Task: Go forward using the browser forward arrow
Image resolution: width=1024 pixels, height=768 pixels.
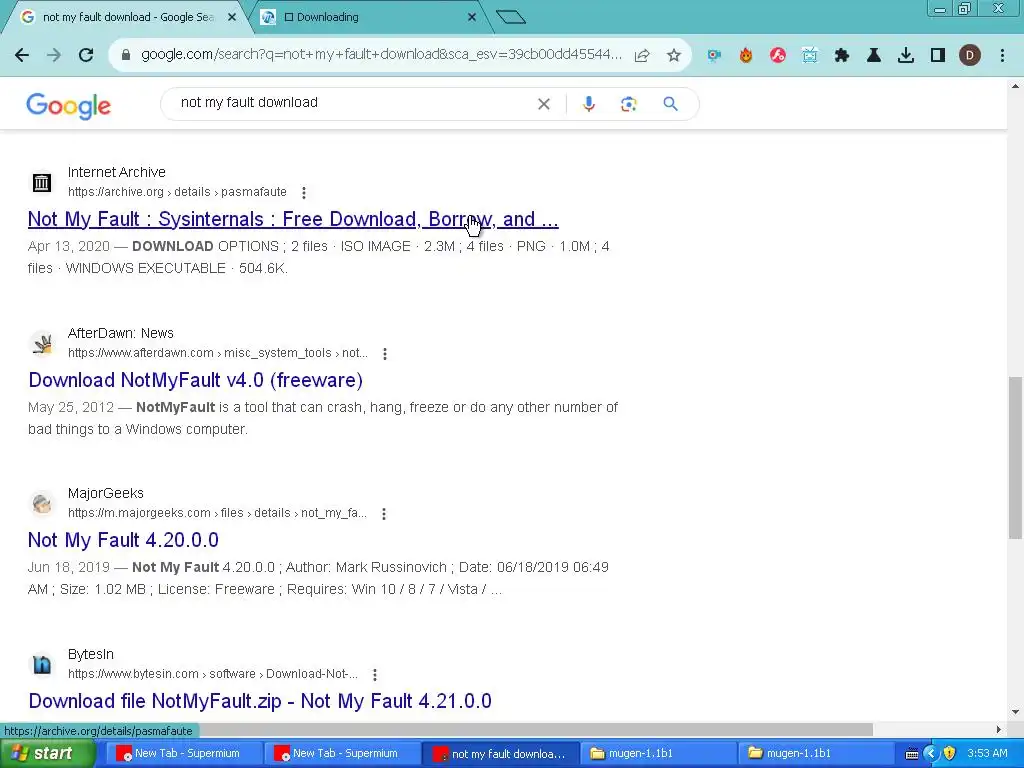Action: pos(54,55)
